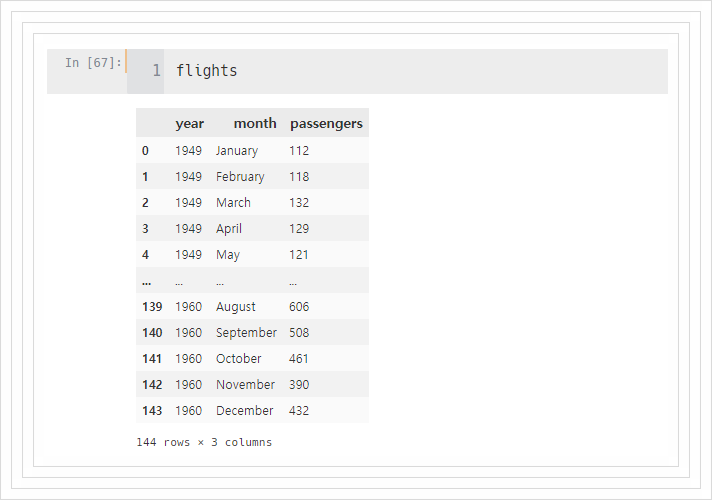Viewport: 712px width, 500px height.
Task: Click the September month cell
Action: click(246, 333)
